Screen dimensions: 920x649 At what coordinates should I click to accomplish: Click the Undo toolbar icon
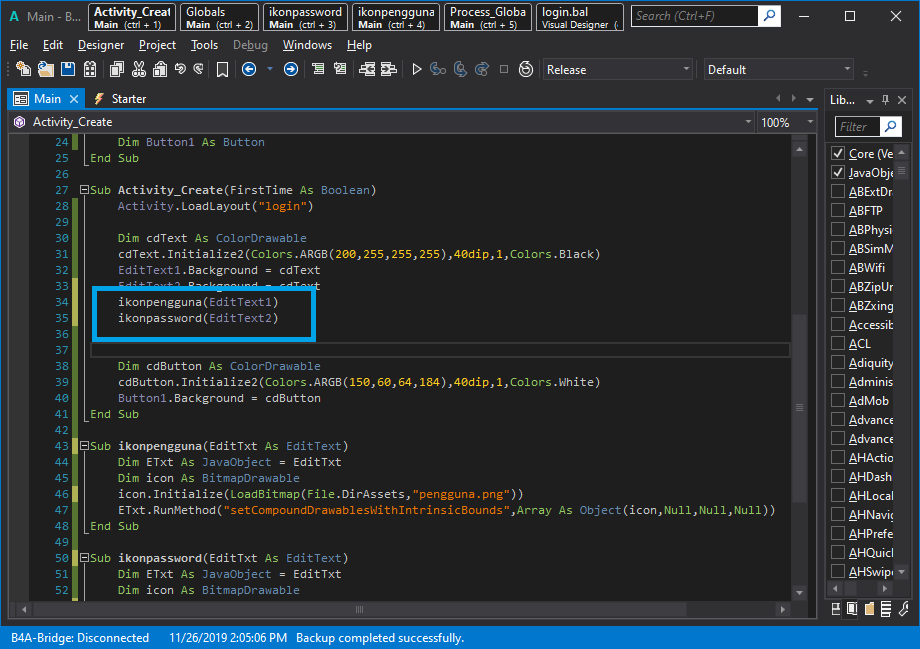(180, 69)
